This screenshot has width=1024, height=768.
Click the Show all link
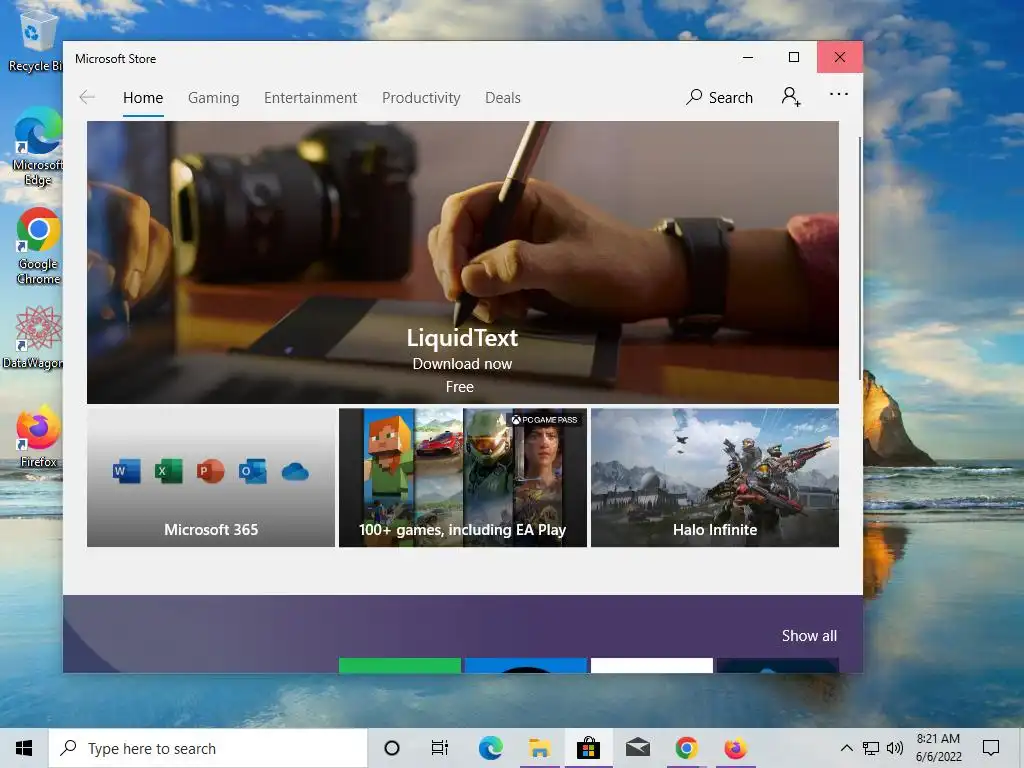coord(809,636)
